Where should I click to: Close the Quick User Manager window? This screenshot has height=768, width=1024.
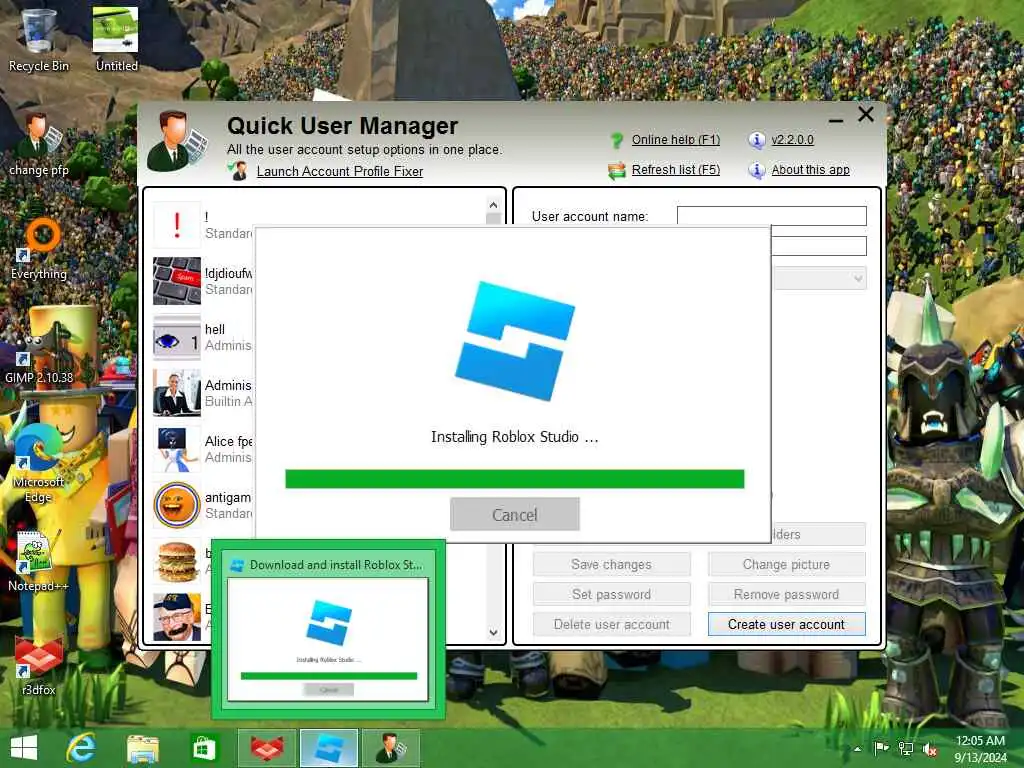[866, 115]
